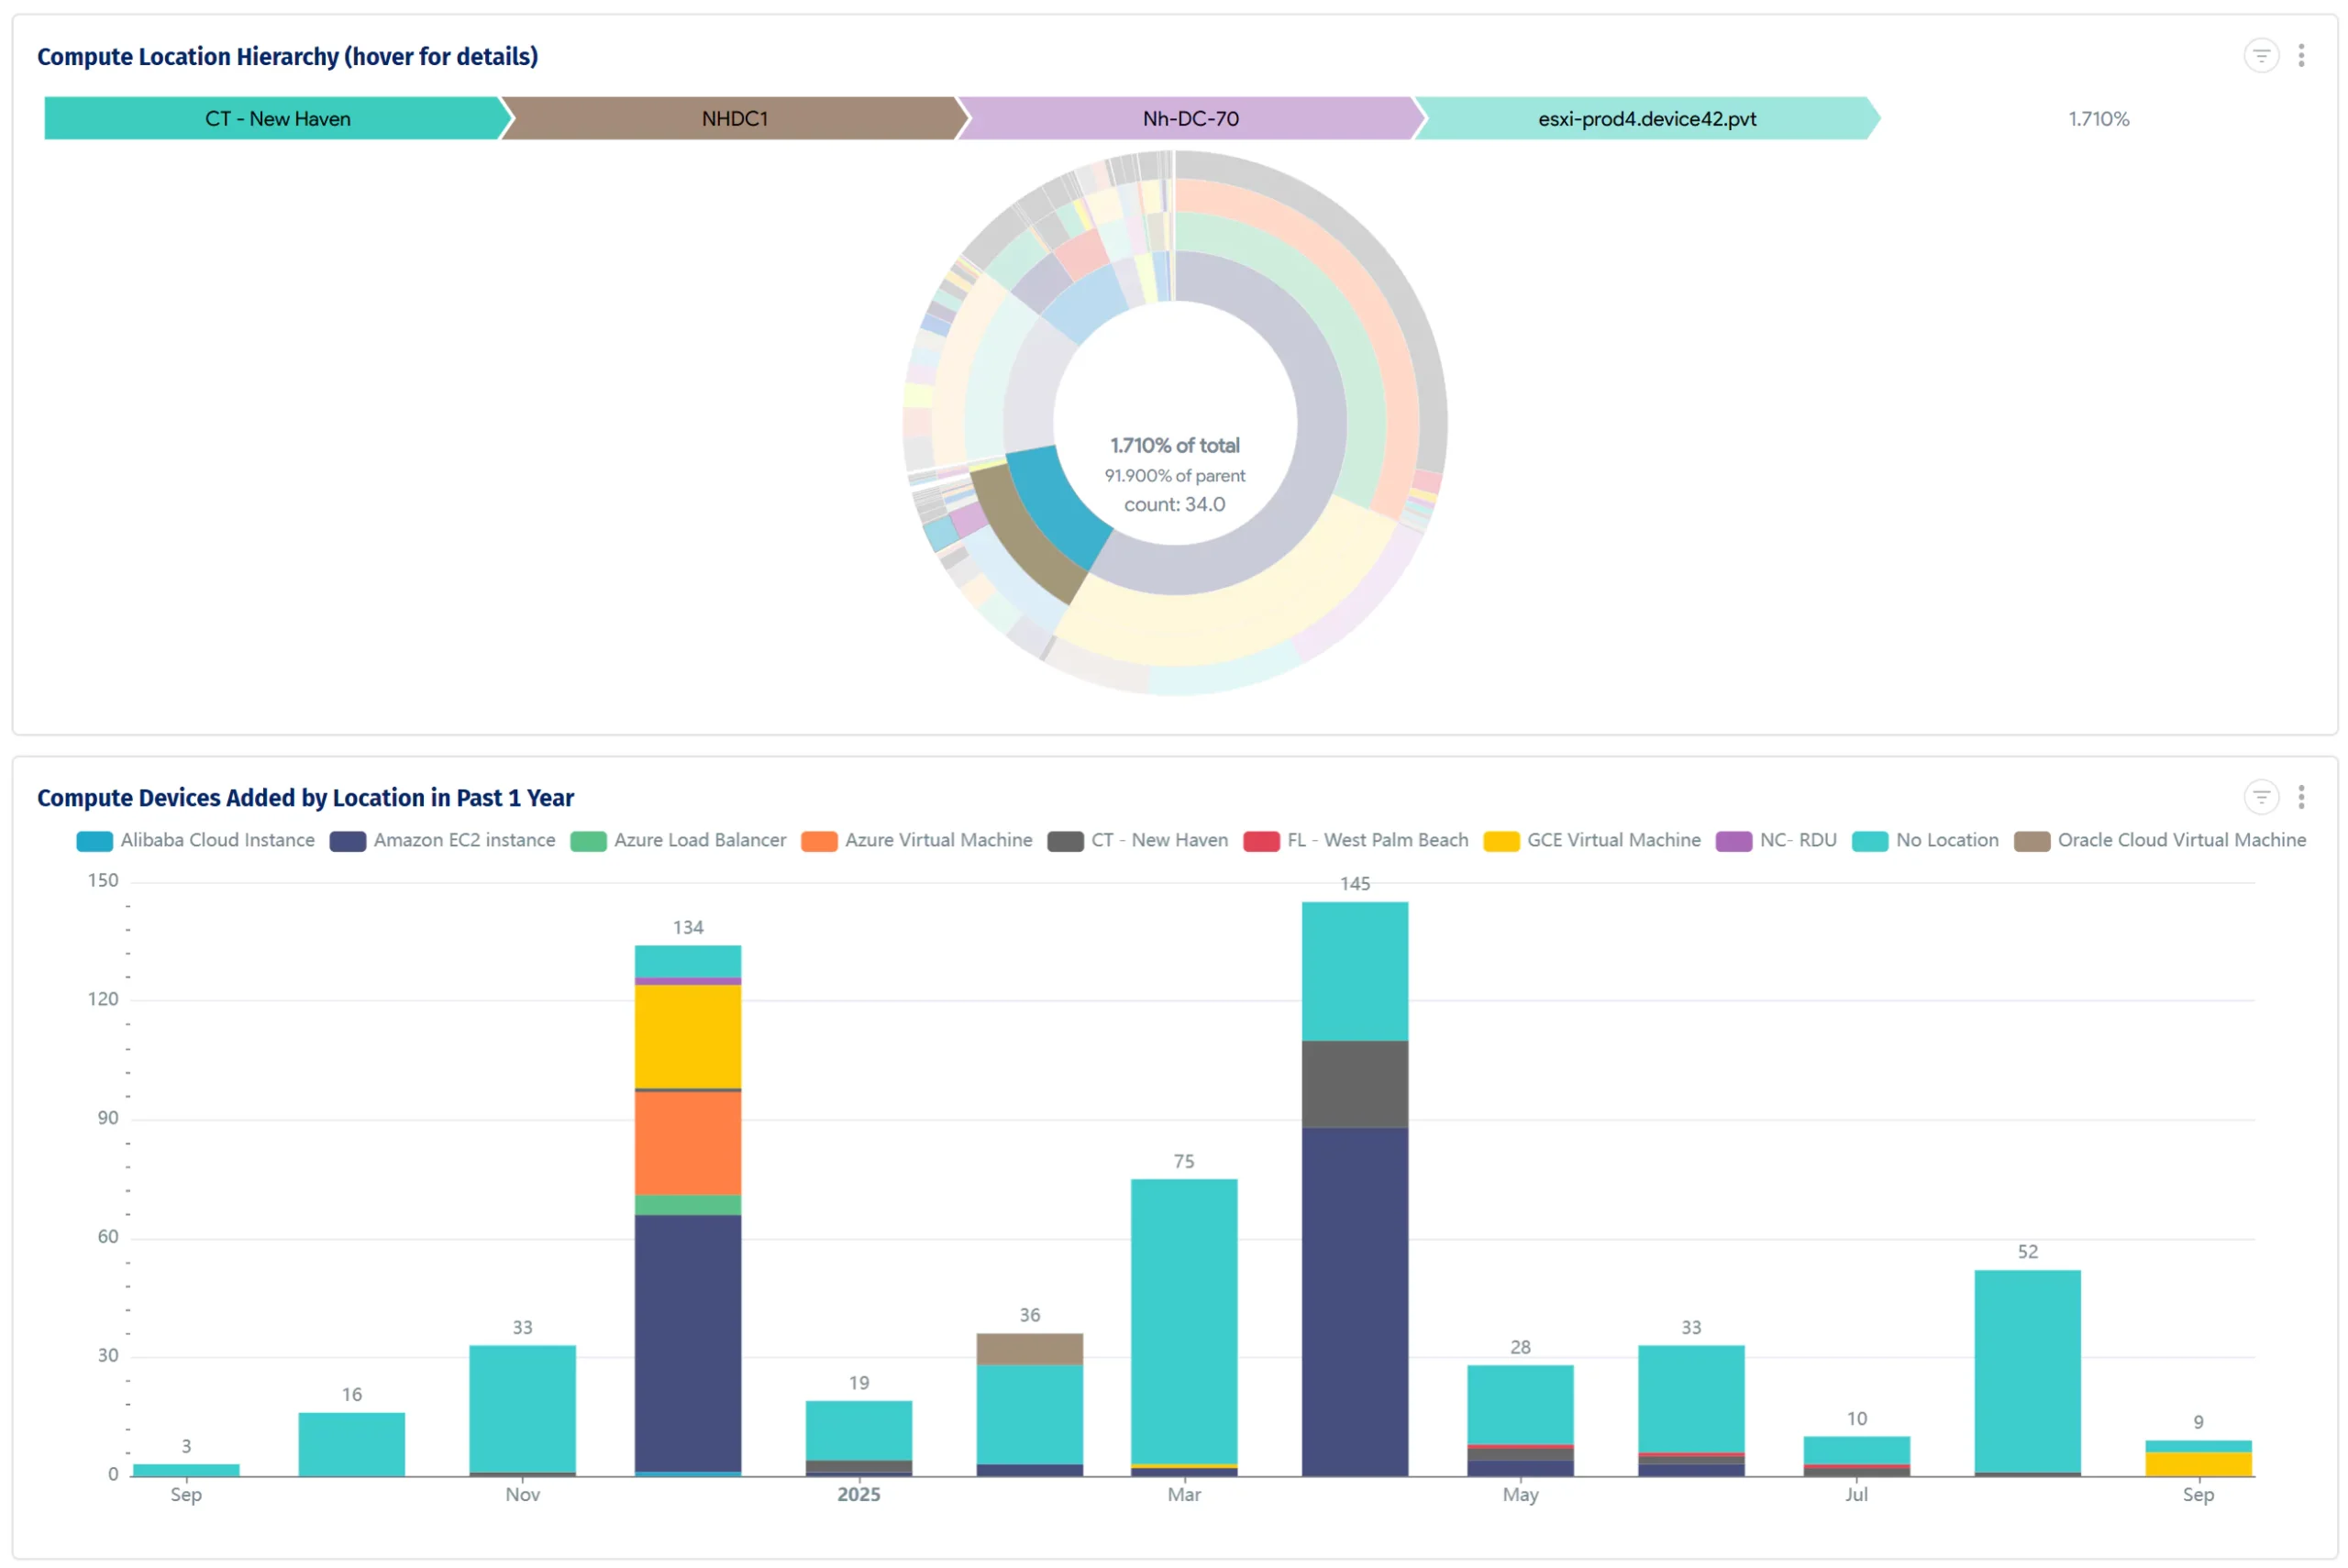Click the GCE Virtual Machine yellow swatch
Image resolution: width=2348 pixels, height=1568 pixels.
(1501, 842)
